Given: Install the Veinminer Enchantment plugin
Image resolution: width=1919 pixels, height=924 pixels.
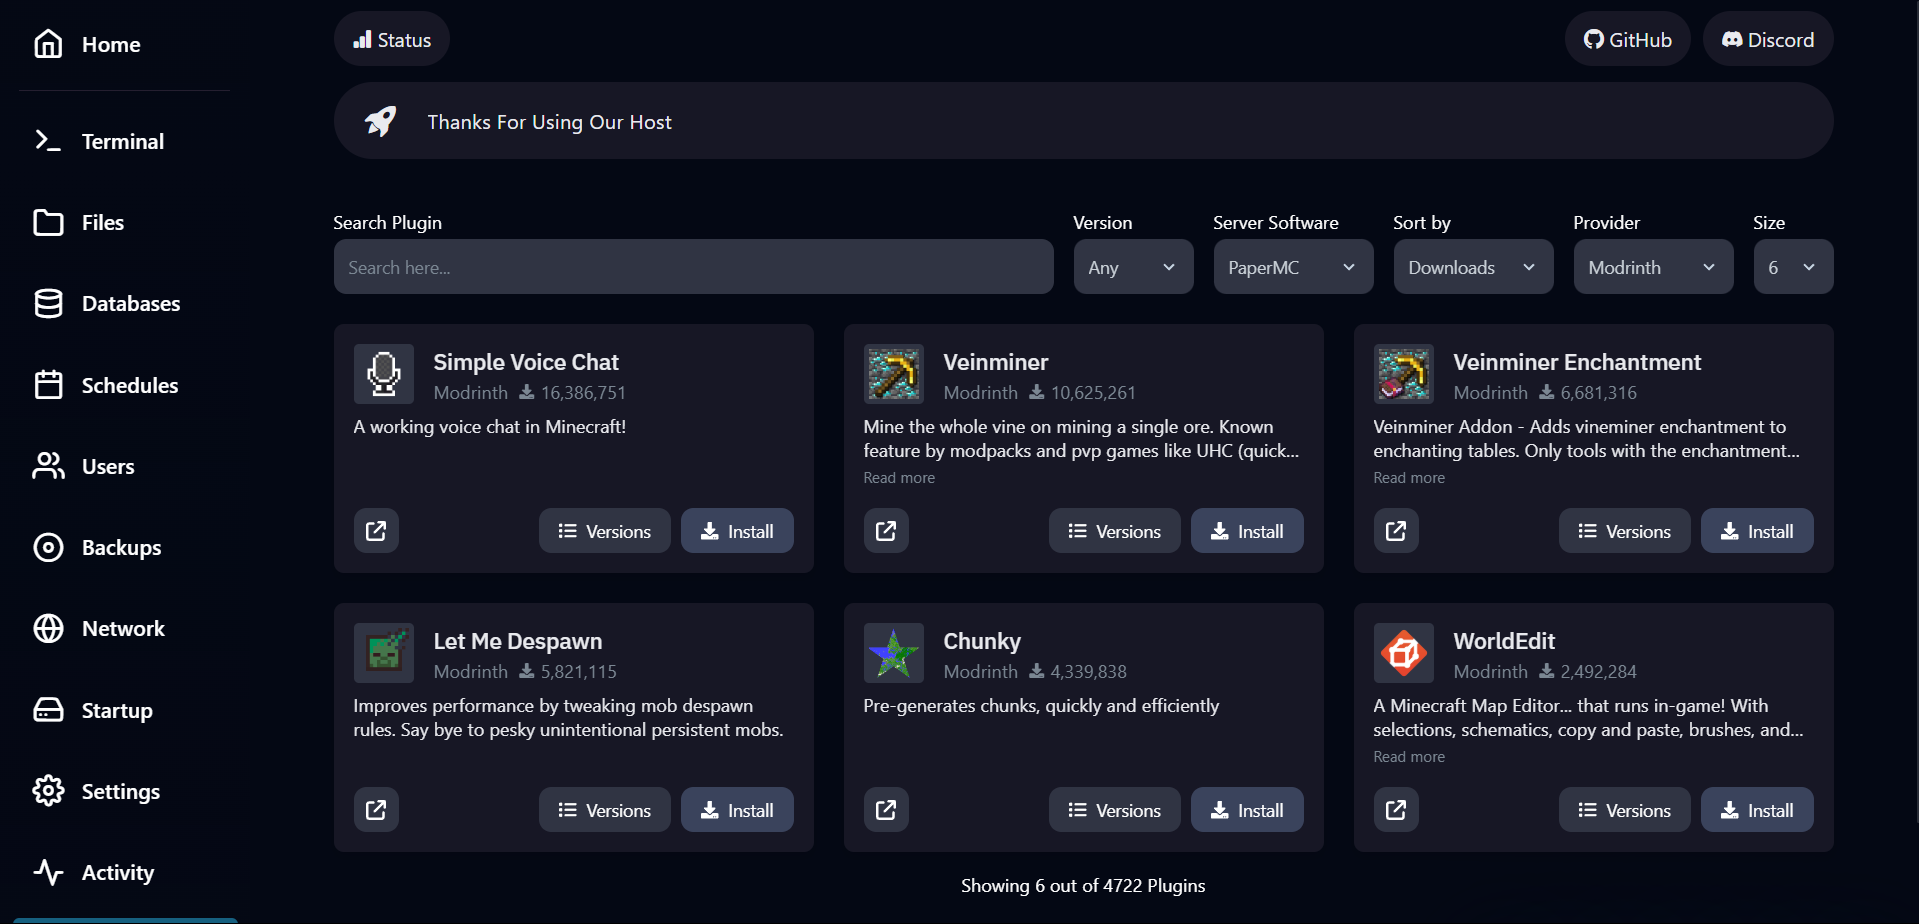Looking at the screenshot, I should [1757, 531].
